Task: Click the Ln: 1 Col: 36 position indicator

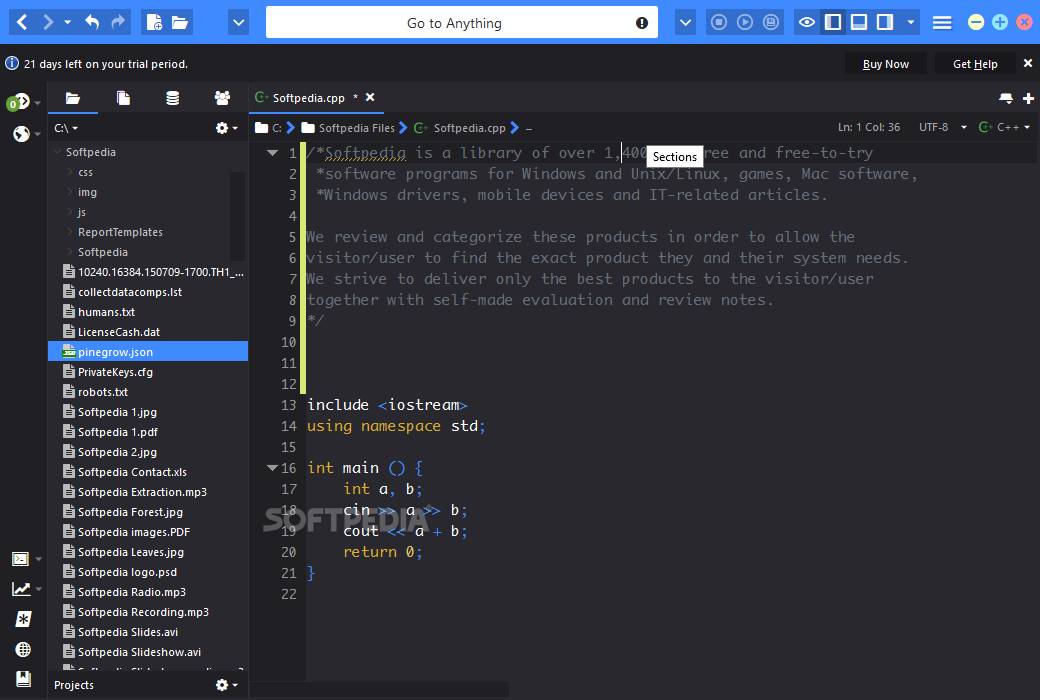Action: pyautogui.click(x=869, y=127)
